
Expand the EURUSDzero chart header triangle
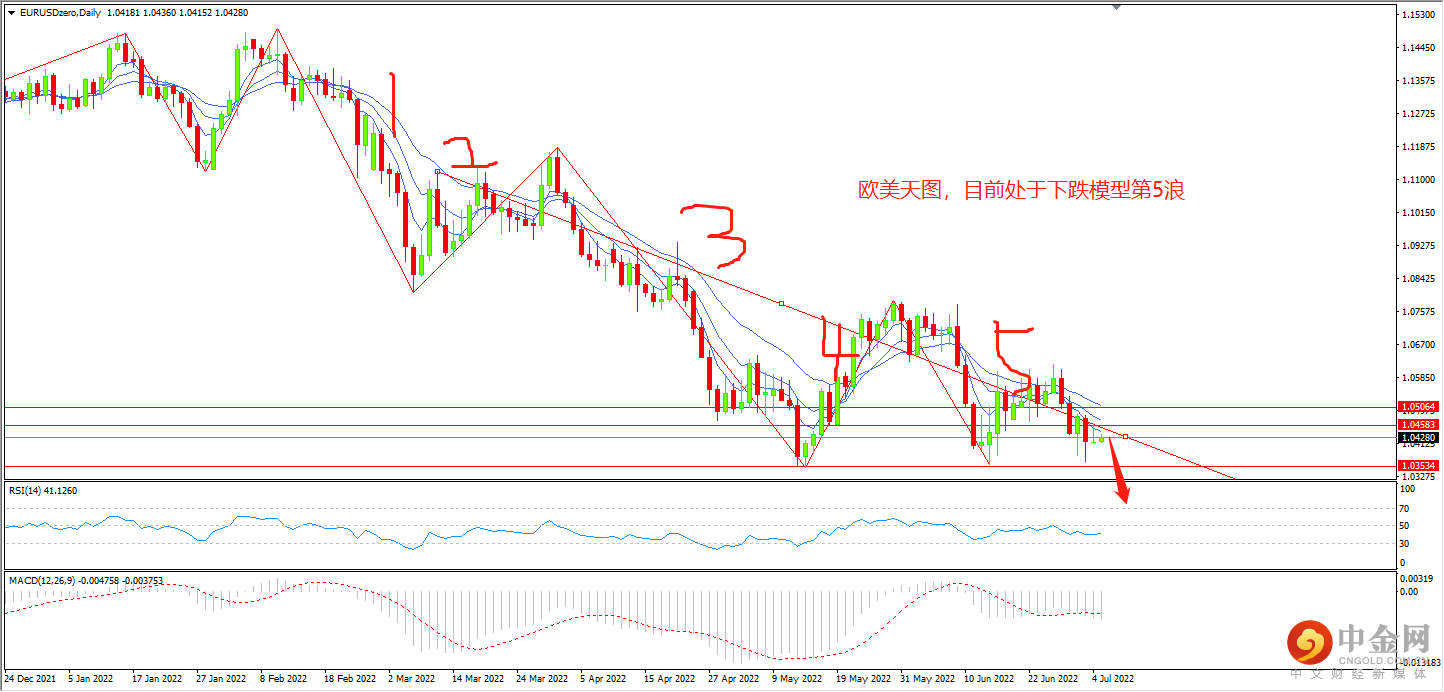click(10, 11)
